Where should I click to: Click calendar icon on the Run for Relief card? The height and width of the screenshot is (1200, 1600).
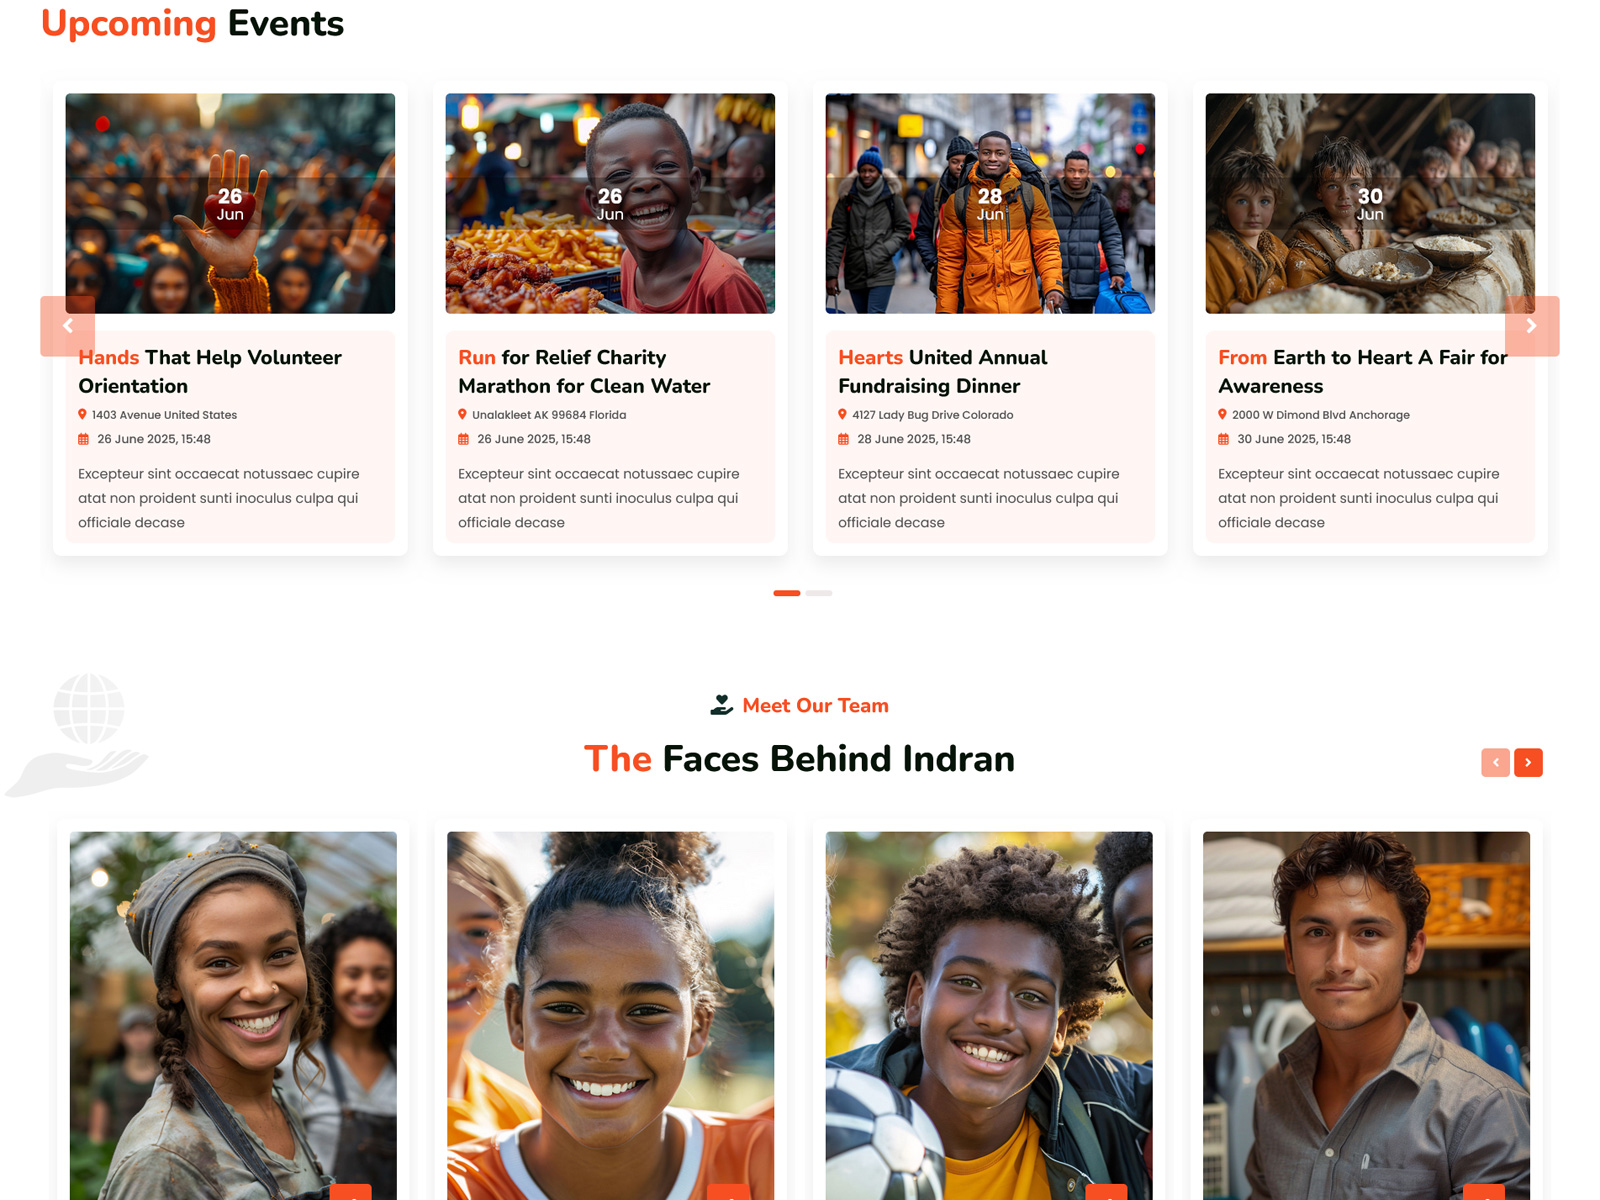[x=463, y=439]
